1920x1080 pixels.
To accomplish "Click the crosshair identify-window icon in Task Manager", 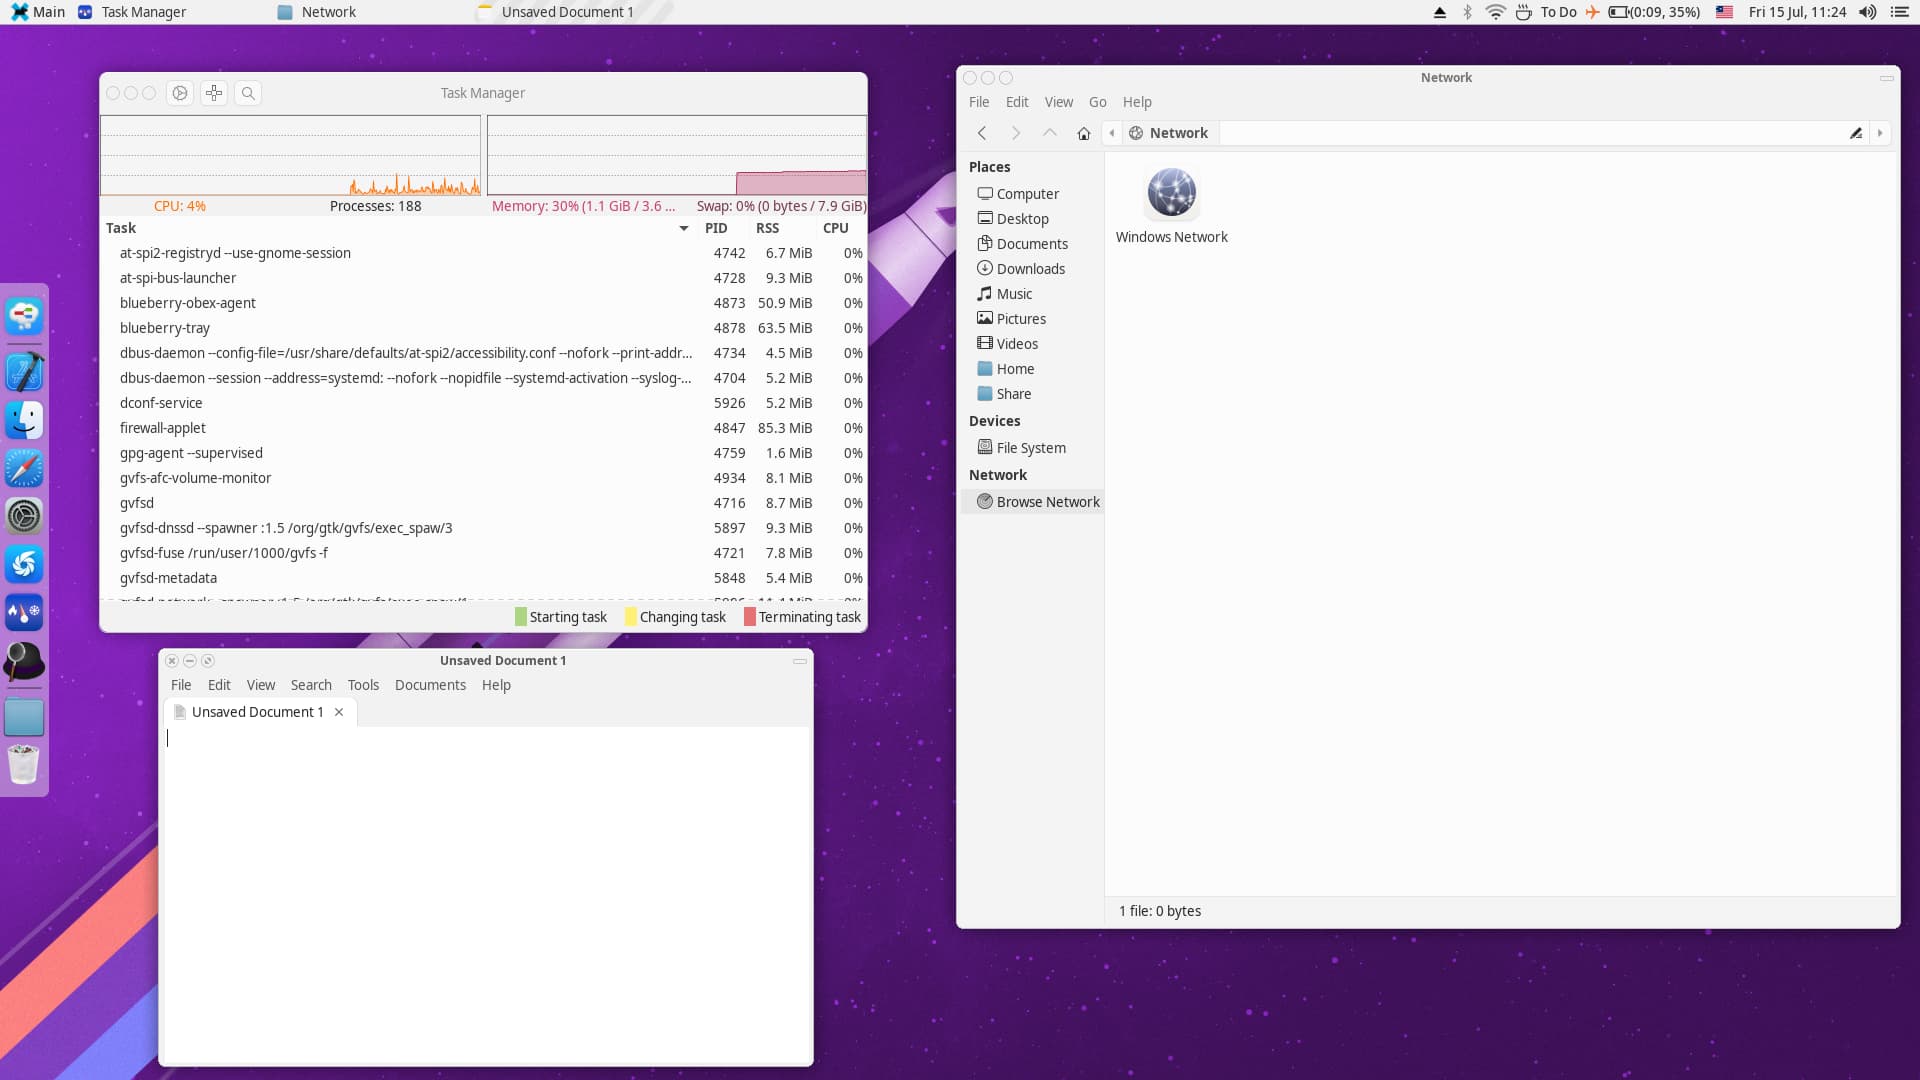I will point(214,93).
